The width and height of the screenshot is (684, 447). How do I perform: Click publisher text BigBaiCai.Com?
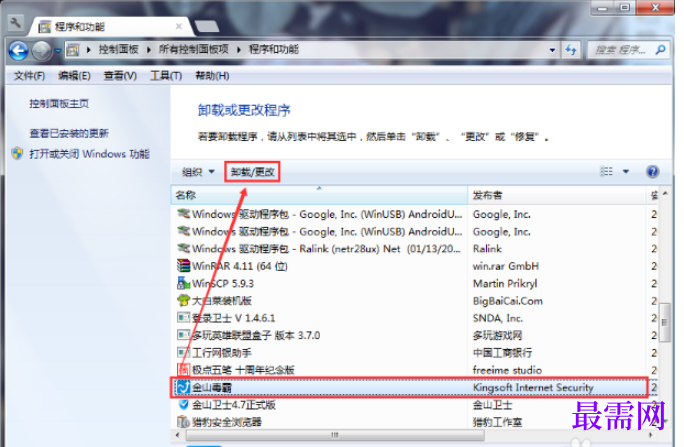(x=508, y=301)
